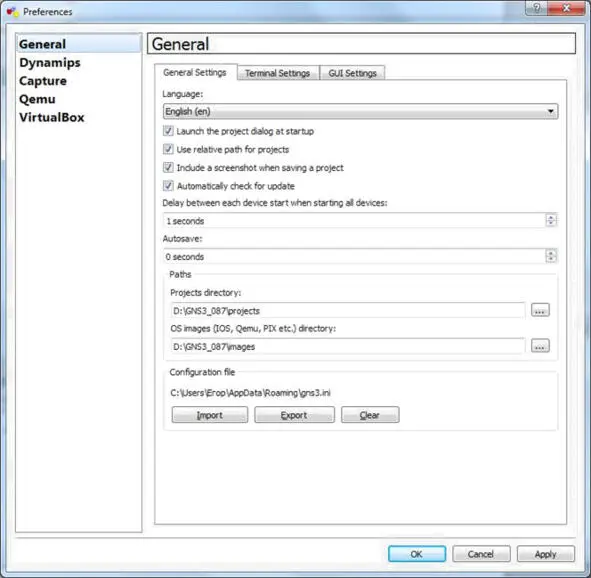Toggle Launch the project dialog at startup
Viewport: 591px width, 578px height.
[x=168, y=131]
